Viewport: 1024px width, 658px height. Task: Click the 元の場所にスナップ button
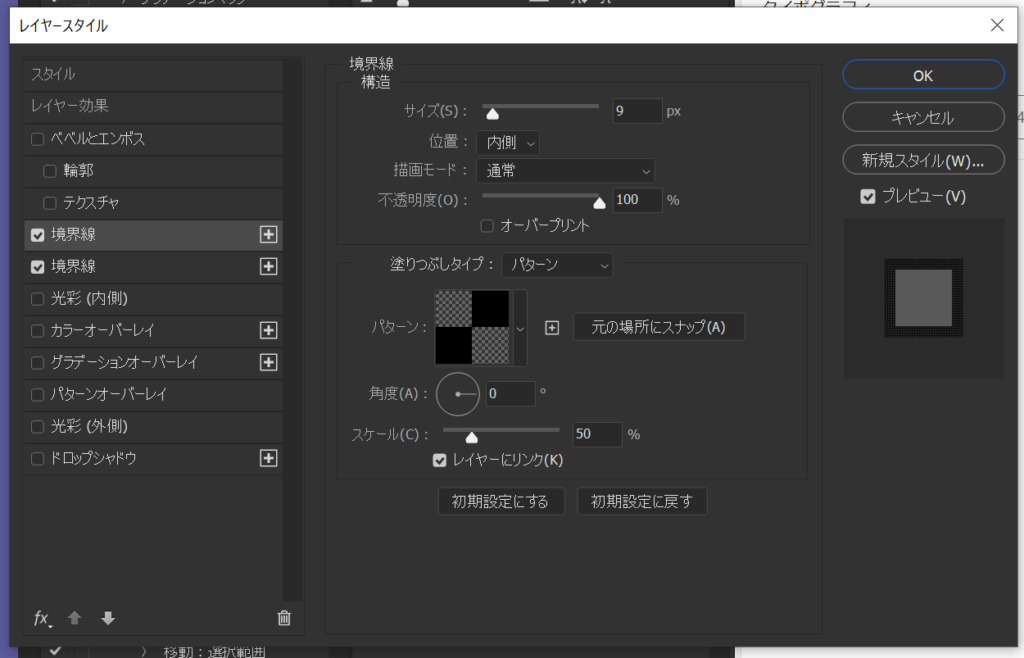pyautogui.click(x=658, y=327)
